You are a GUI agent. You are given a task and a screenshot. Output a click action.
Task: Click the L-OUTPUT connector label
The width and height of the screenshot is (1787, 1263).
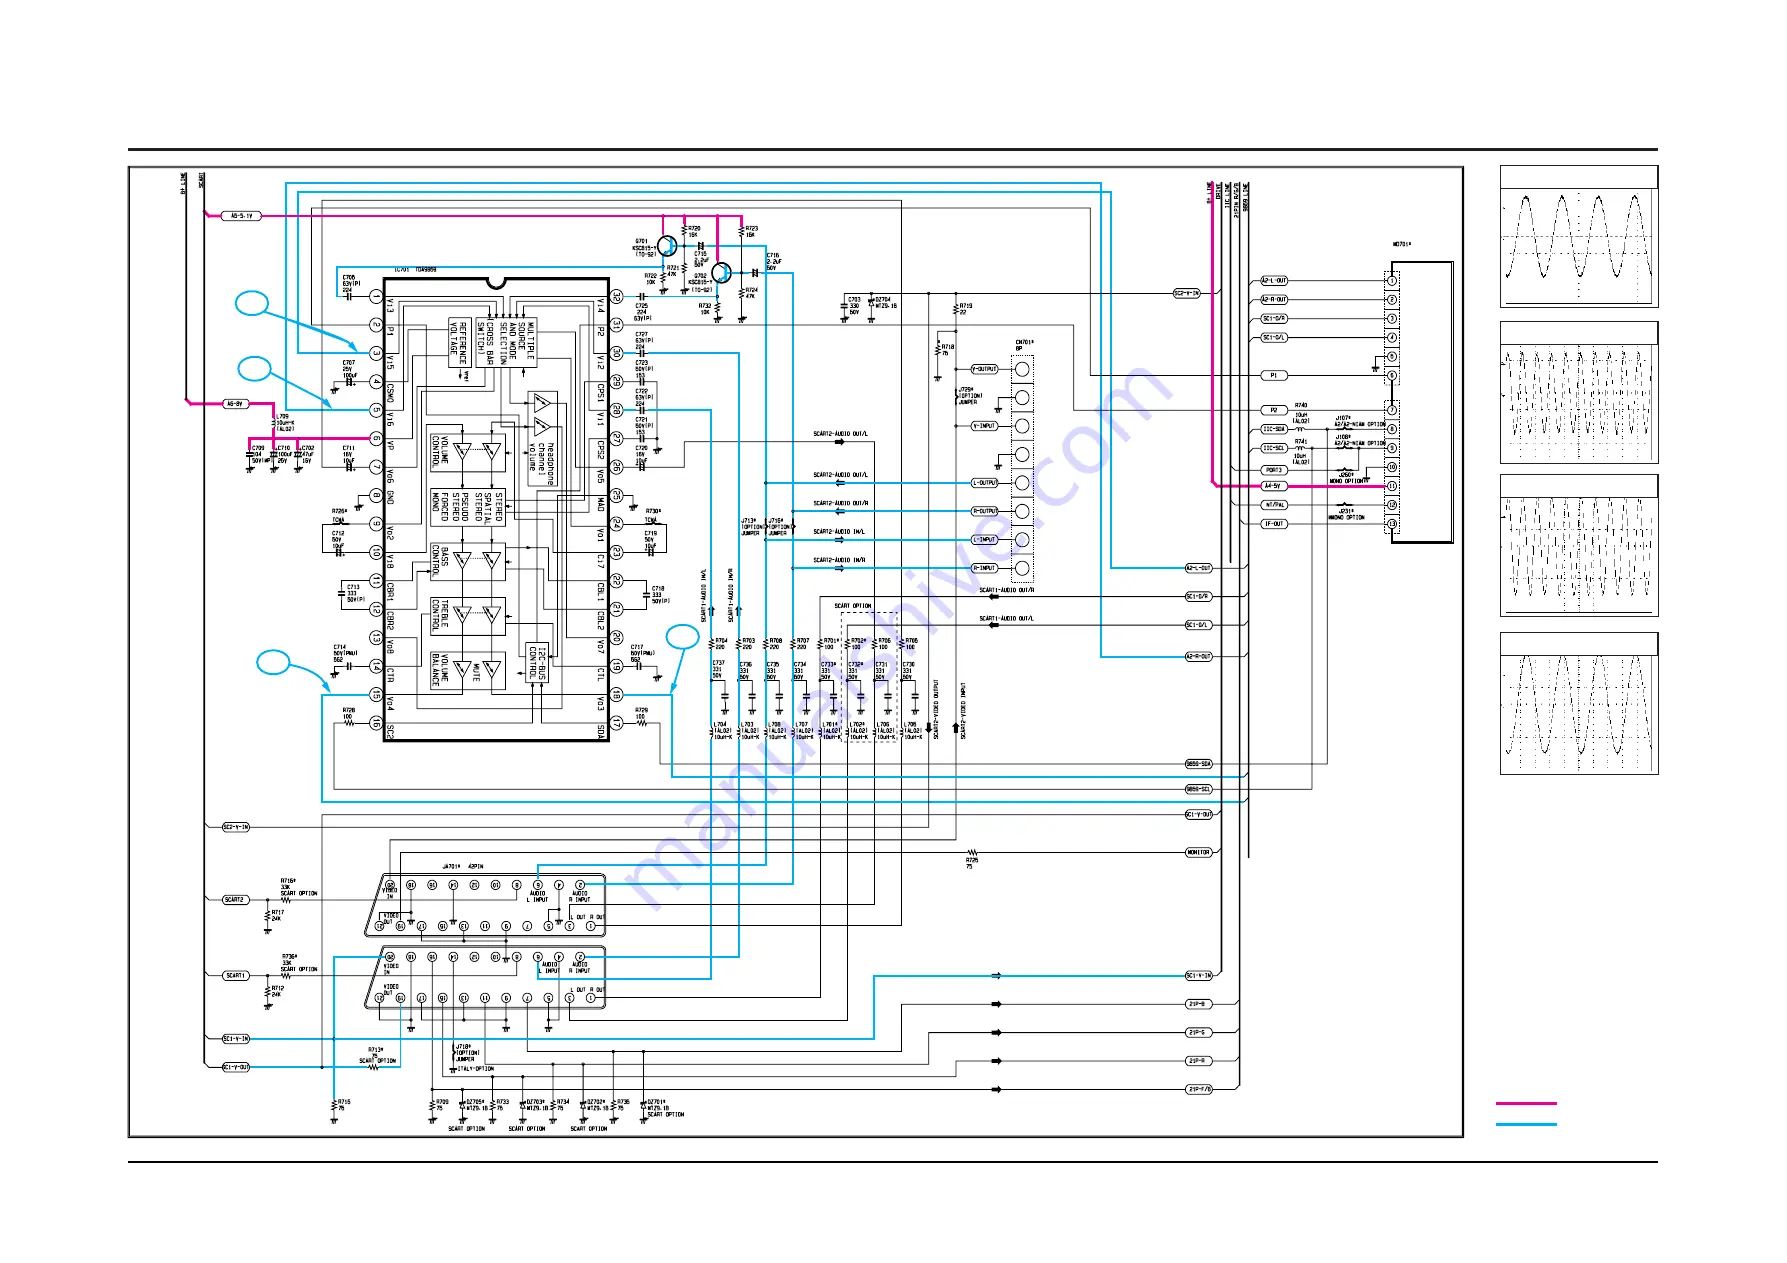click(984, 483)
